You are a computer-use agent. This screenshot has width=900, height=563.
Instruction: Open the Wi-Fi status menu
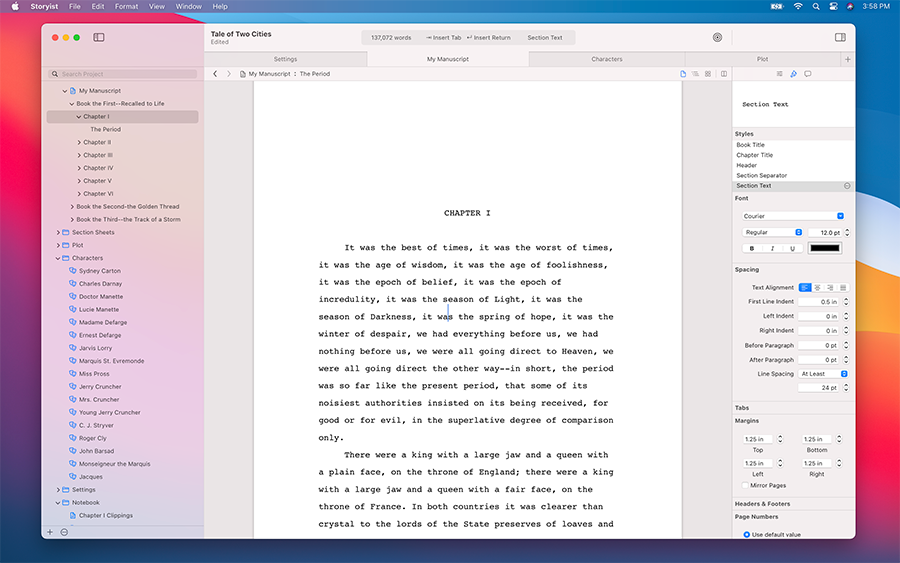798,6
